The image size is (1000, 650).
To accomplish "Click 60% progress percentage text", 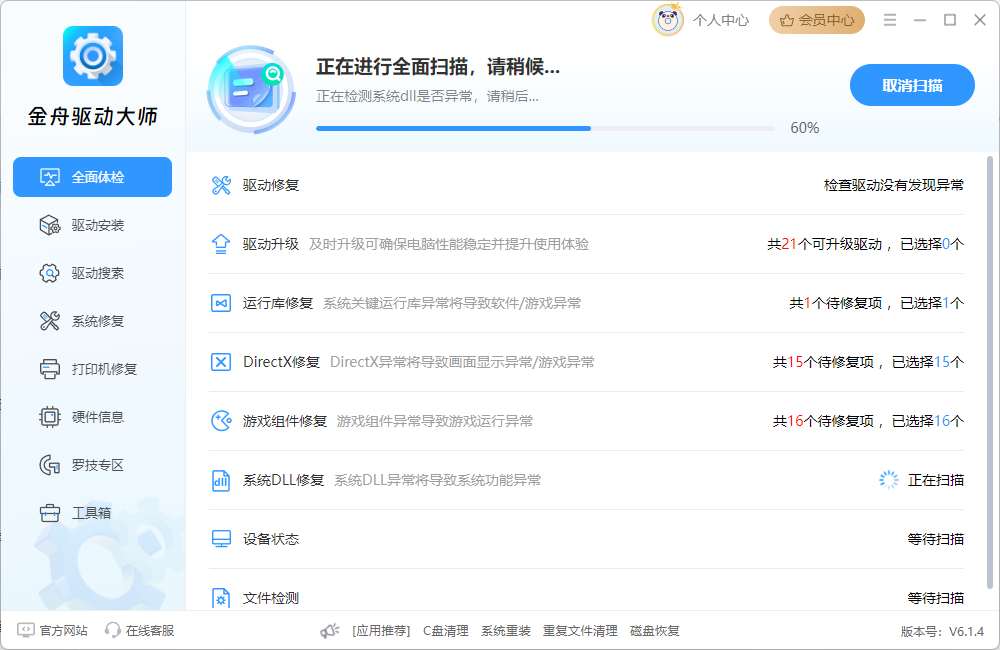I will 805,128.
